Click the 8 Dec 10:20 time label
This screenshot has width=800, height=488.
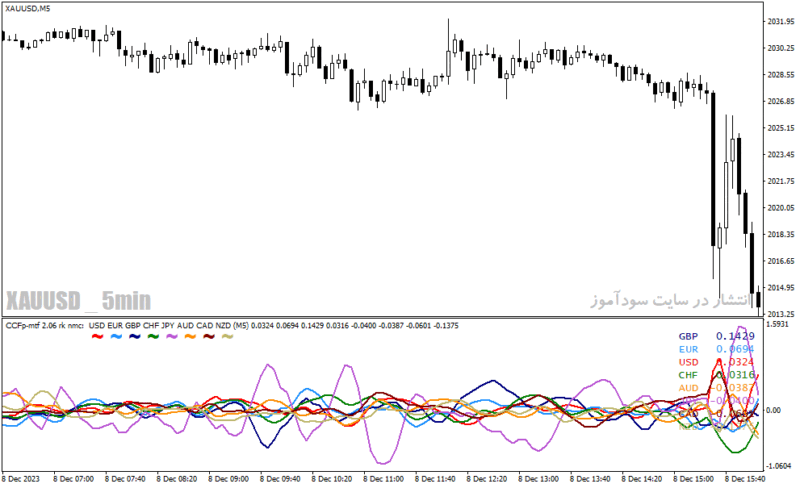click(332, 479)
